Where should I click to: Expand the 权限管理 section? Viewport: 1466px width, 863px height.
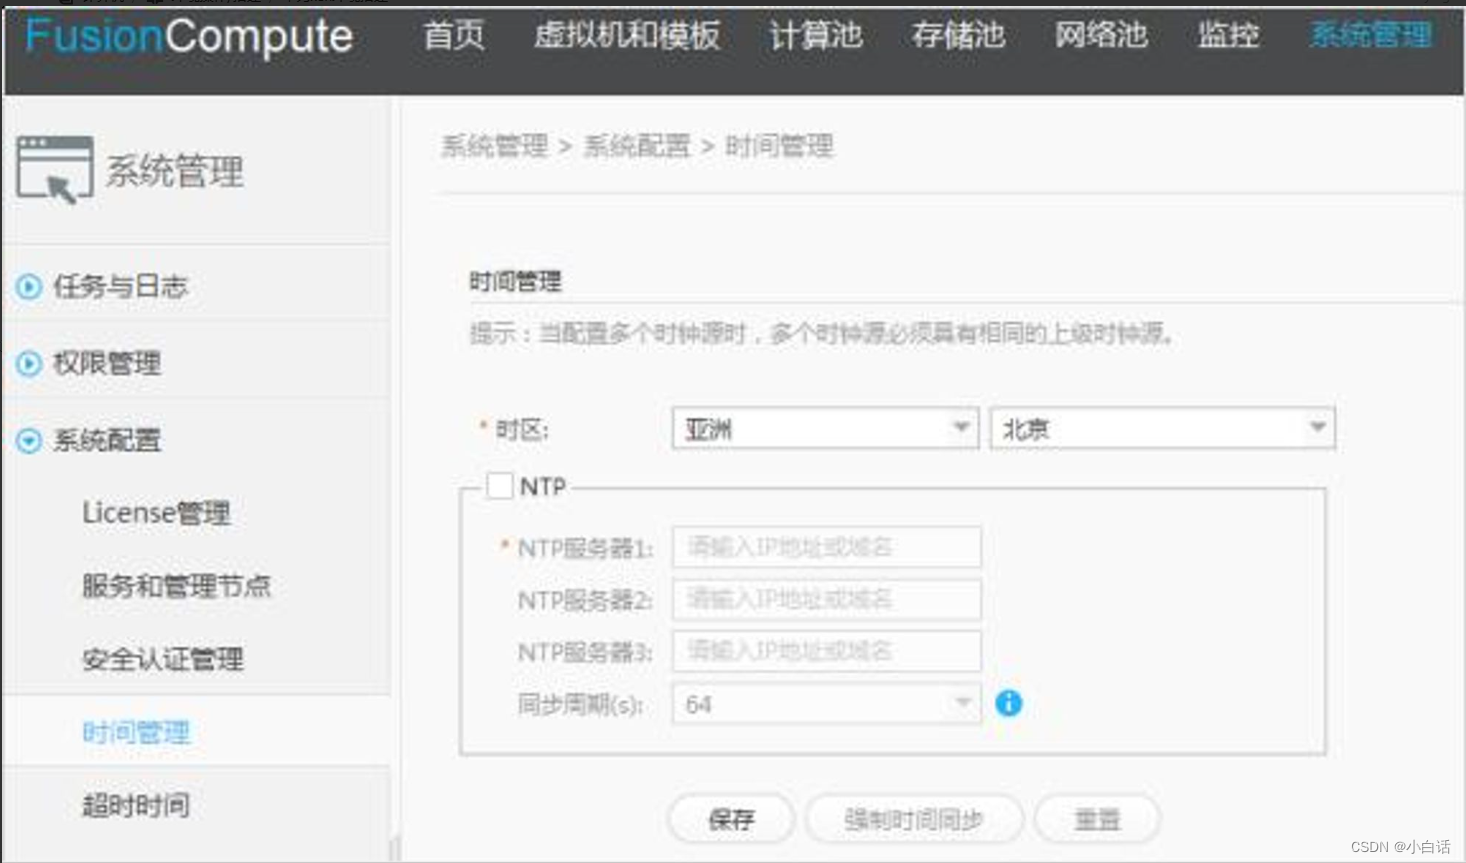29,363
